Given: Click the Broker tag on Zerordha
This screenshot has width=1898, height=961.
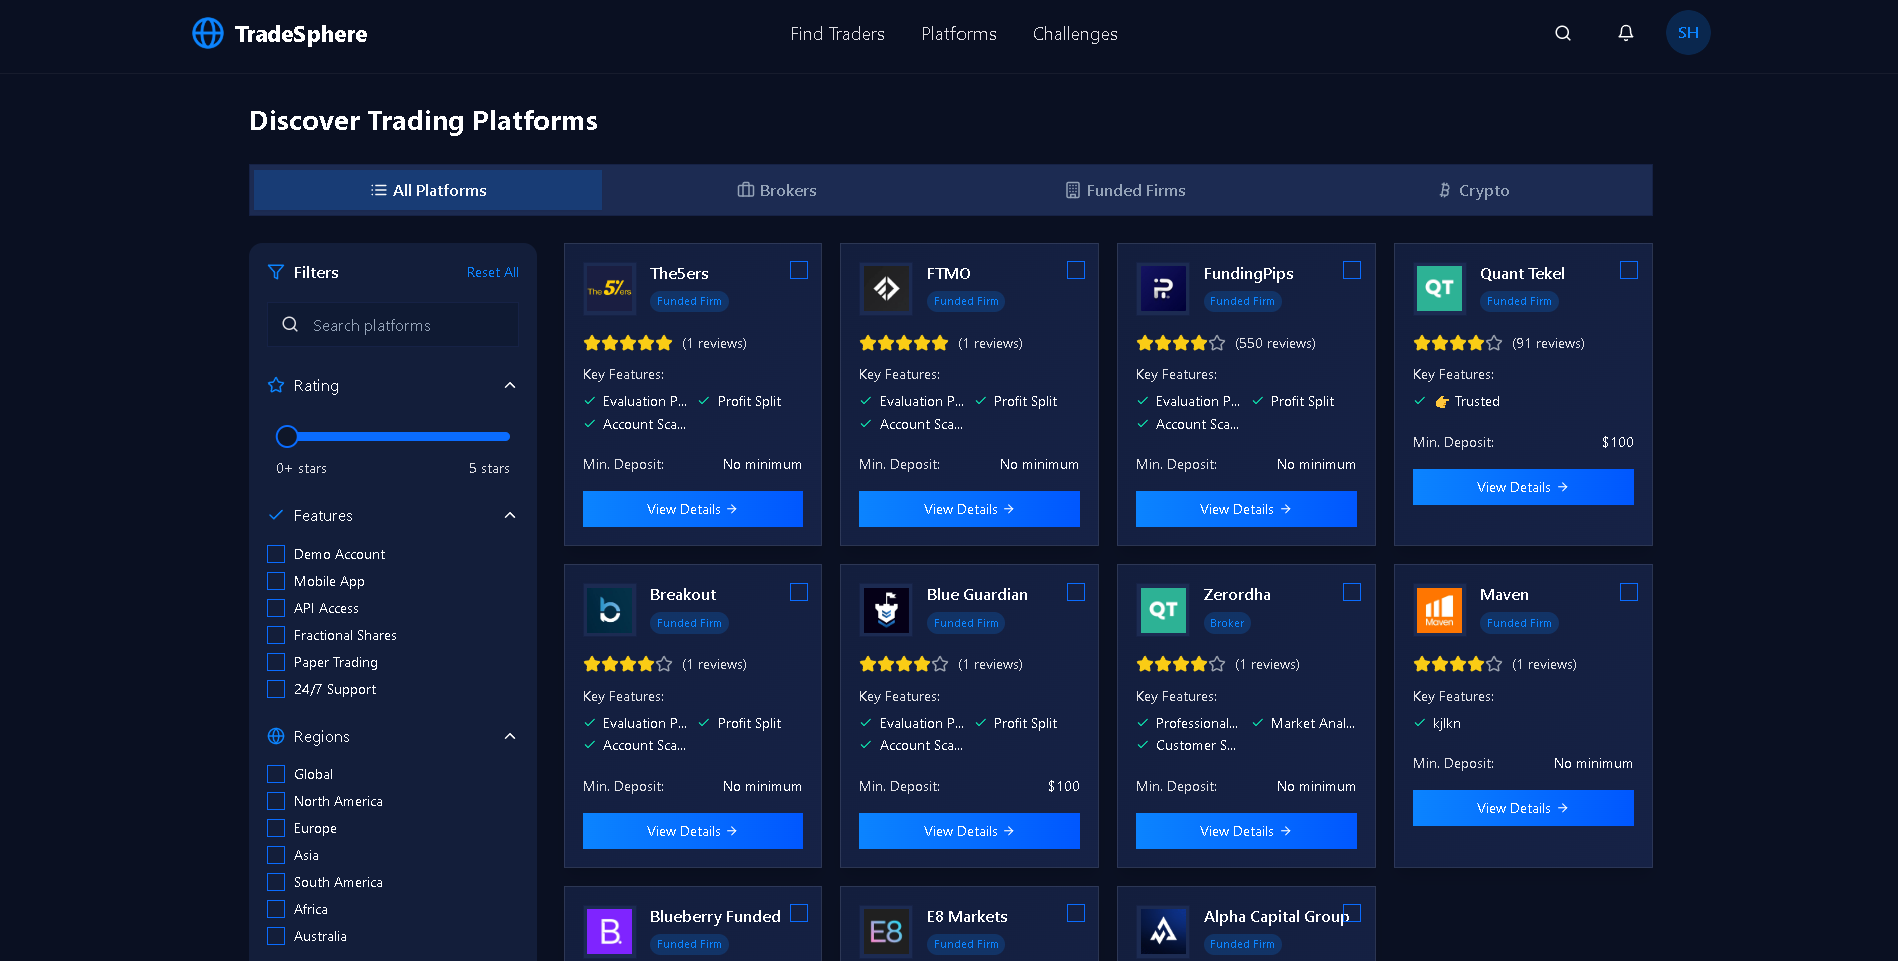Looking at the screenshot, I should click(1227, 623).
